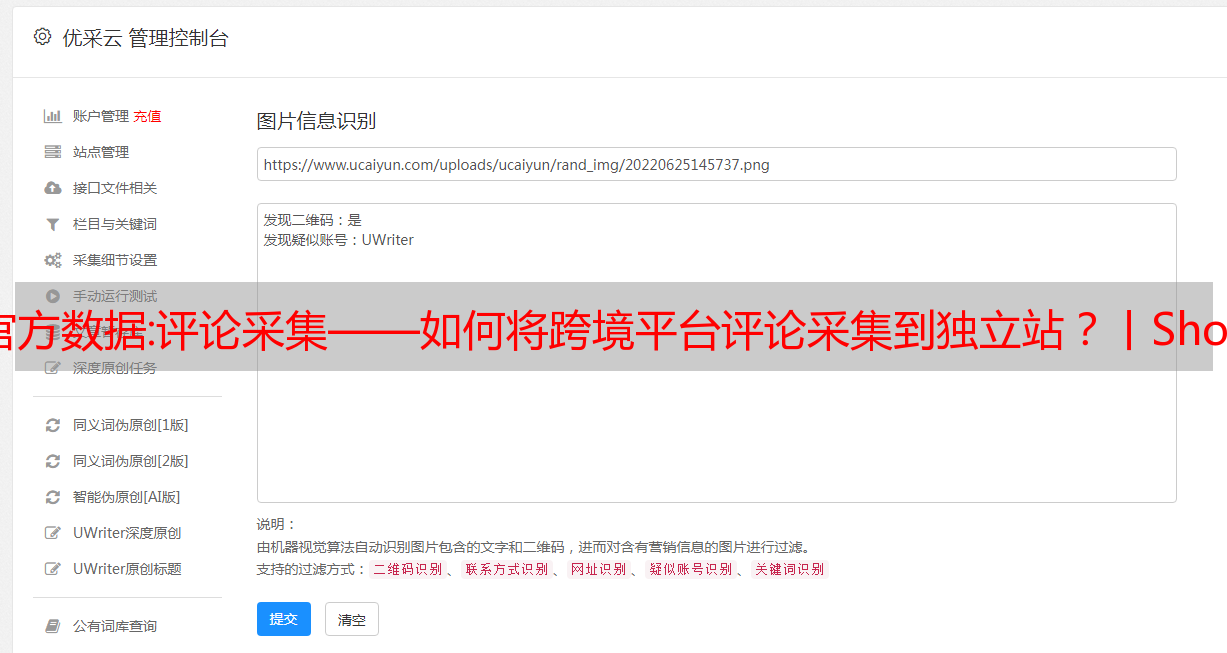Click the 疑似账号识别 filter tag

(690, 569)
